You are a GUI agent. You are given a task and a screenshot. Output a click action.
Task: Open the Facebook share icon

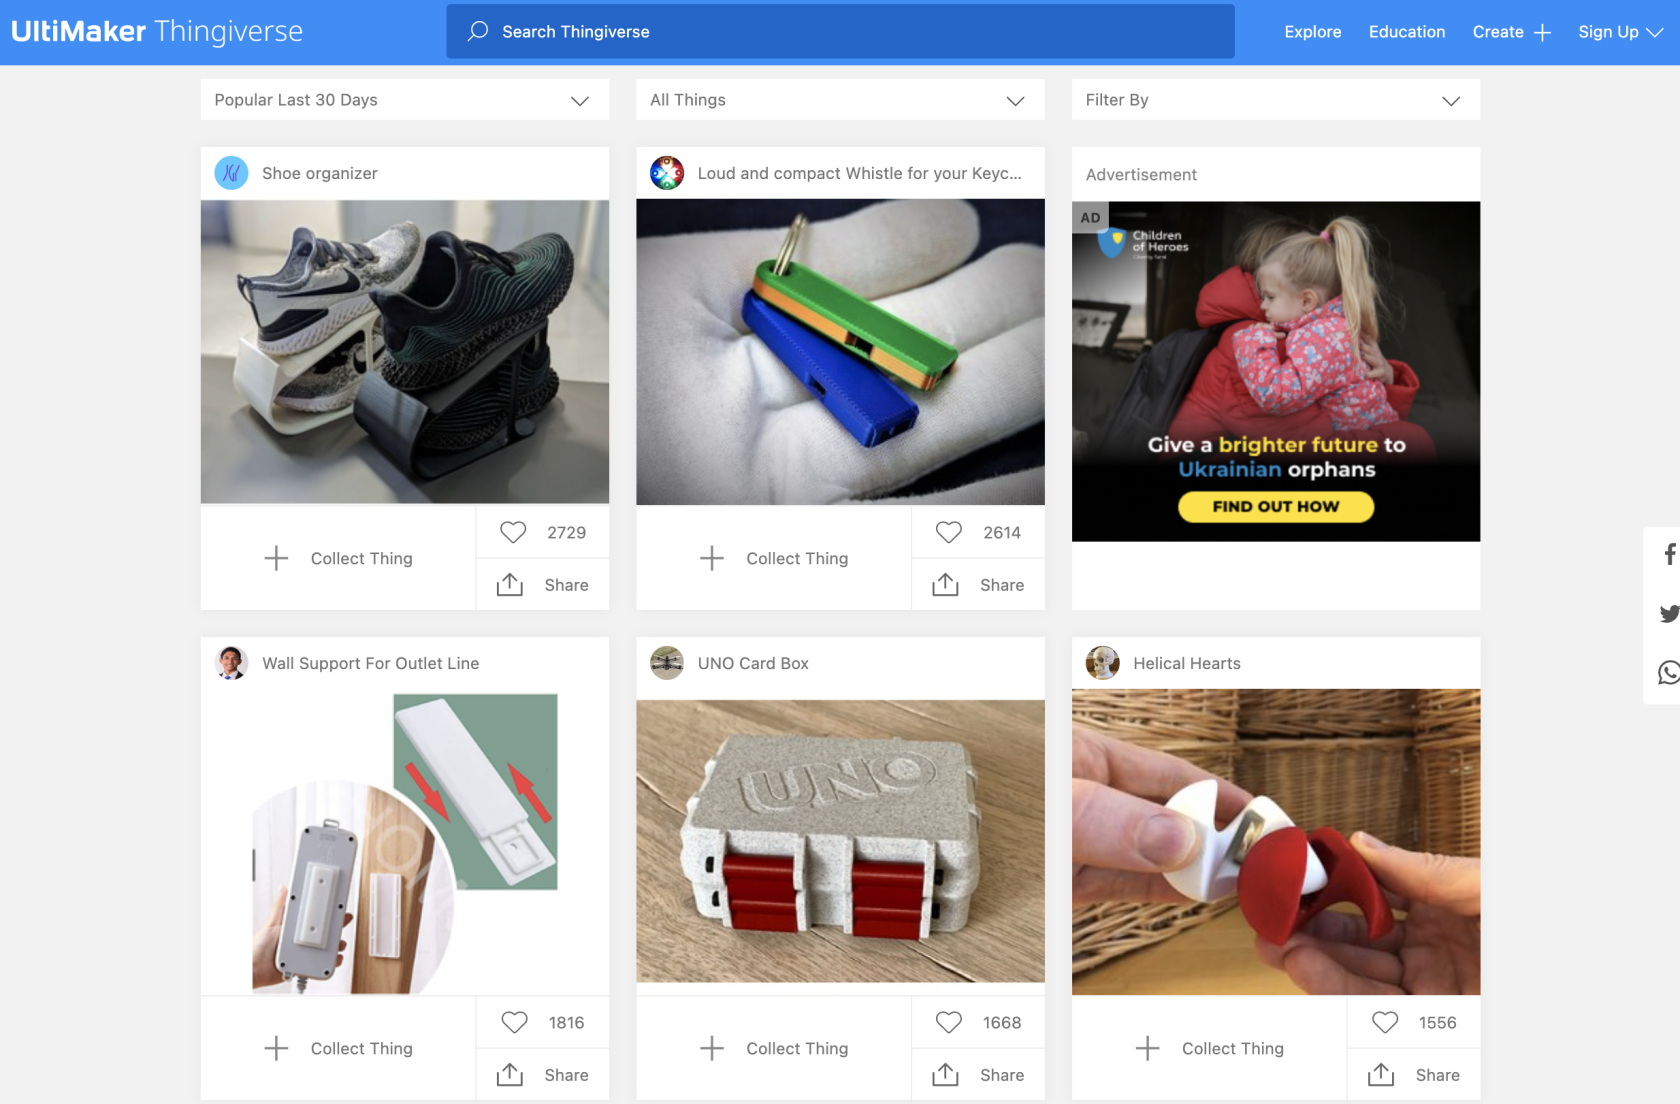(1668, 554)
